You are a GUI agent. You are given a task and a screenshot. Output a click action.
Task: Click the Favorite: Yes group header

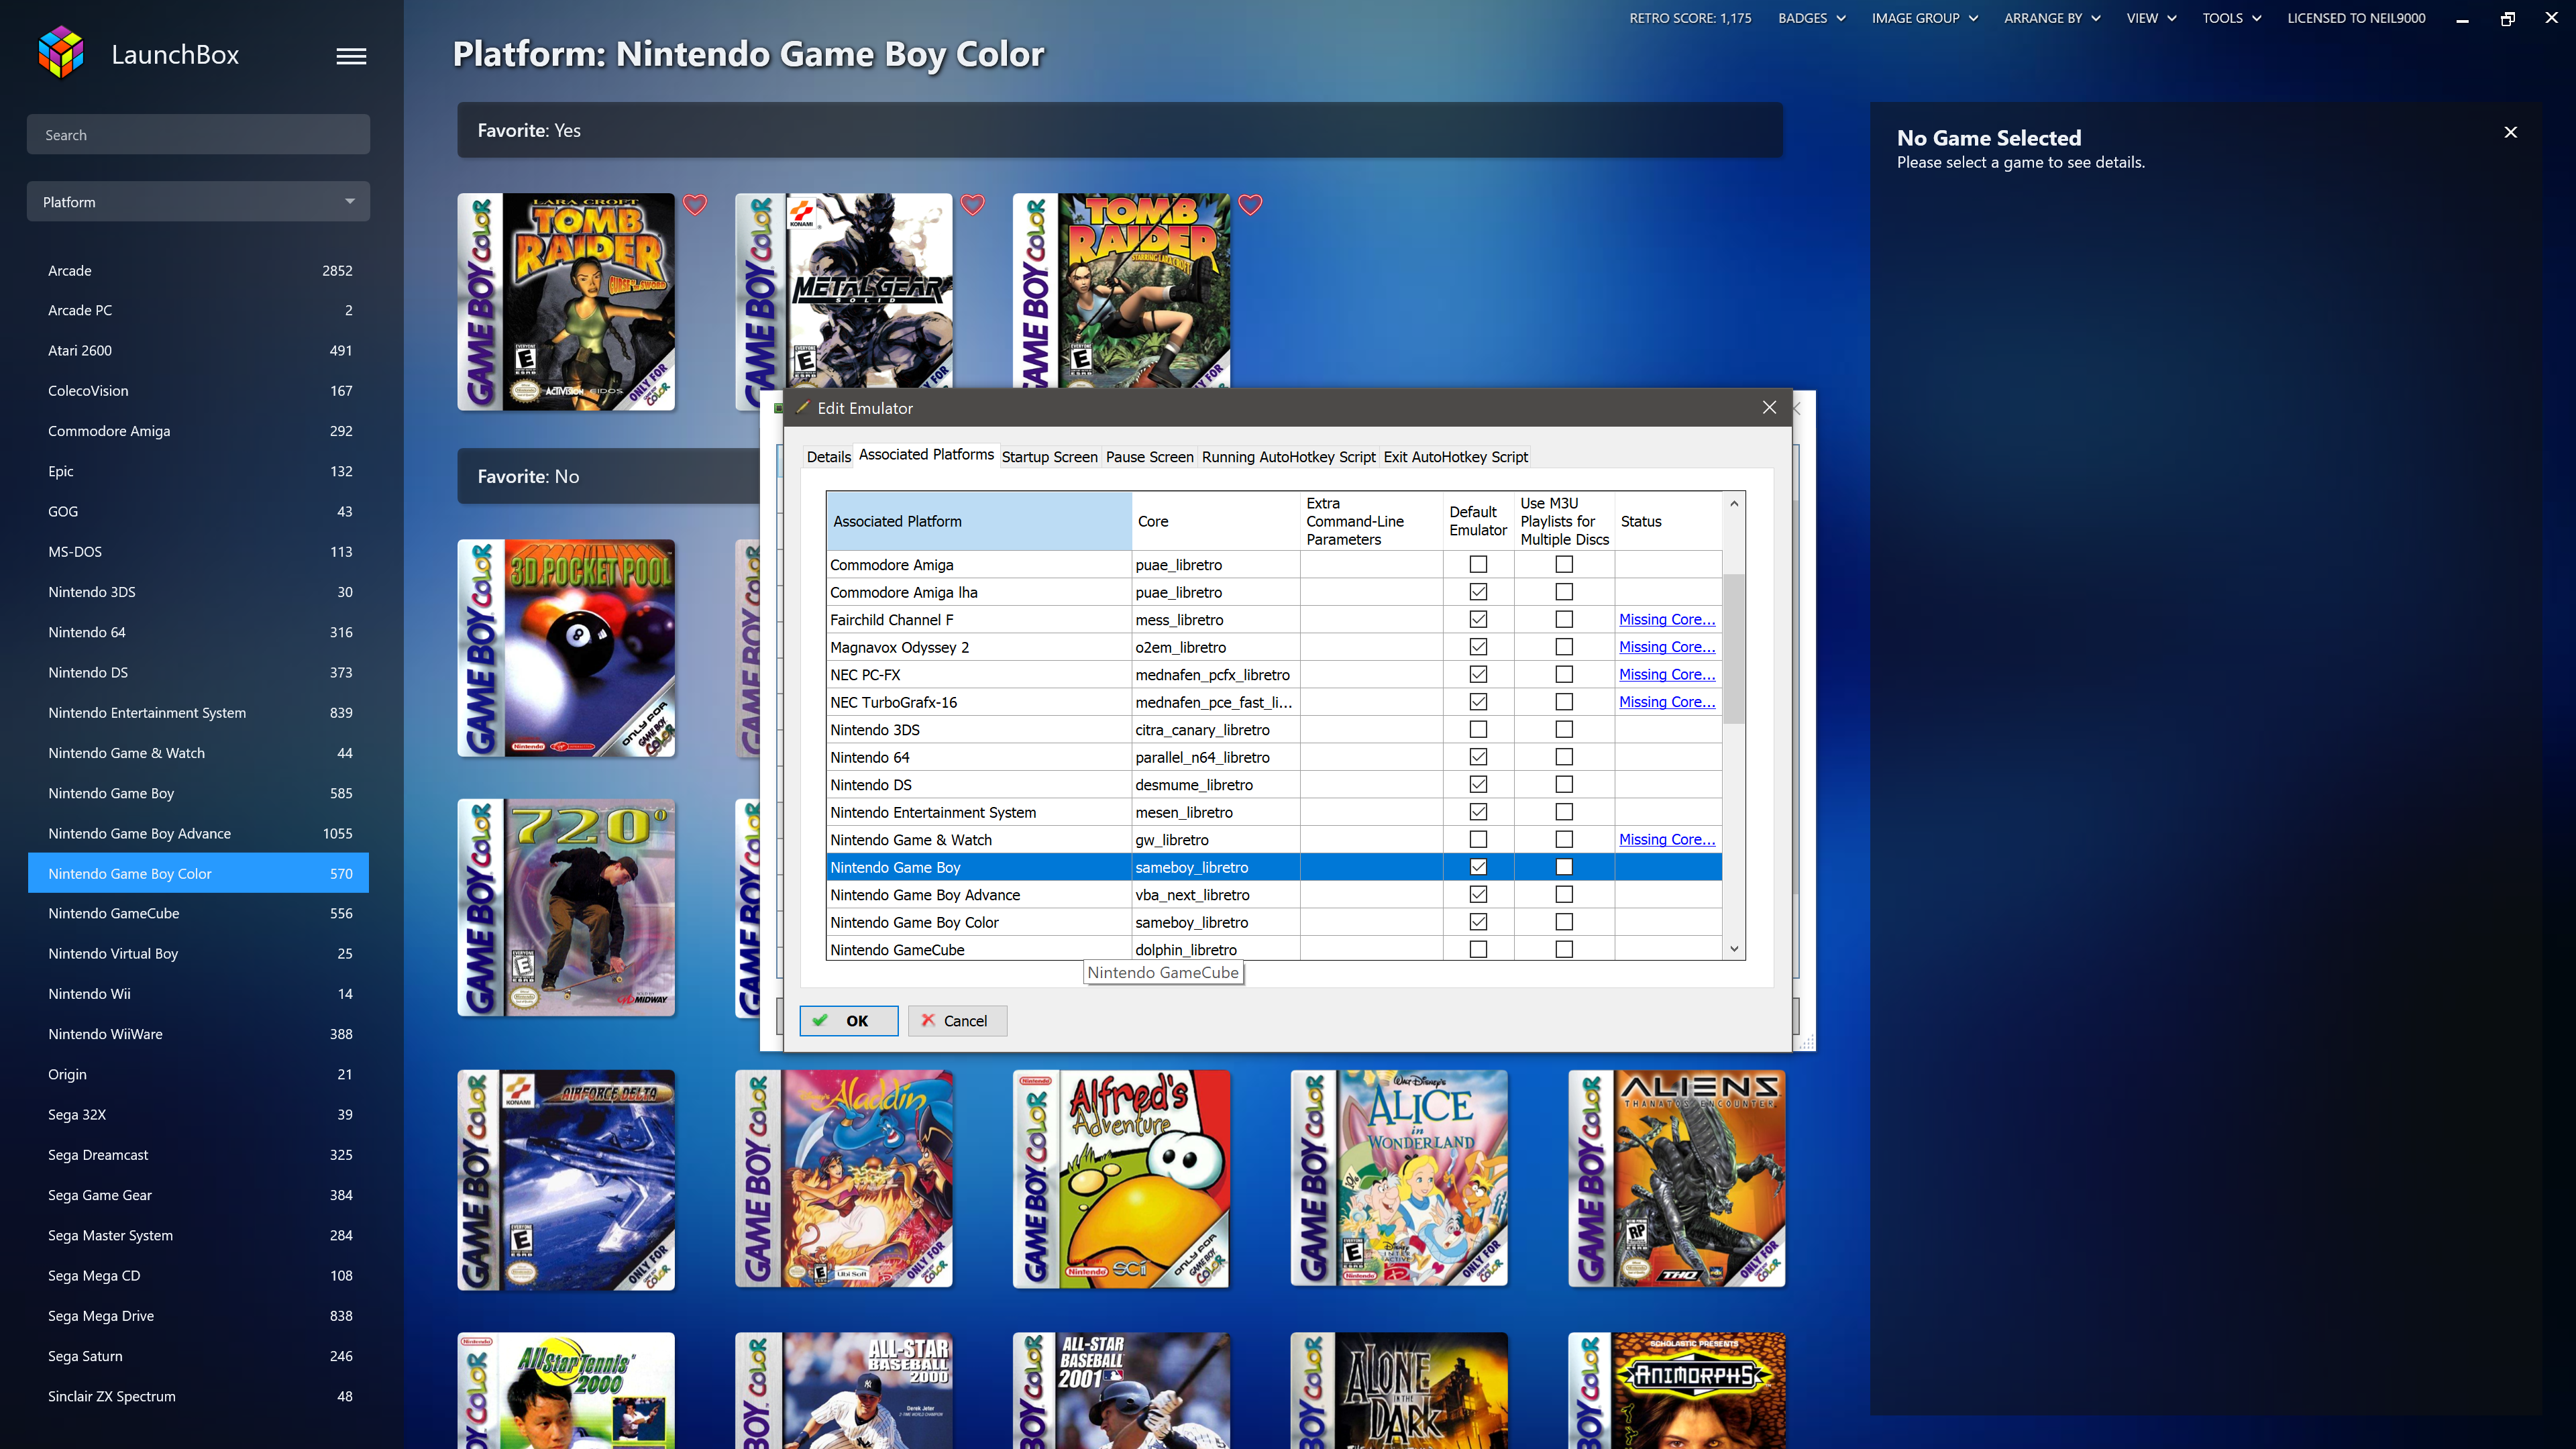[1120, 130]
